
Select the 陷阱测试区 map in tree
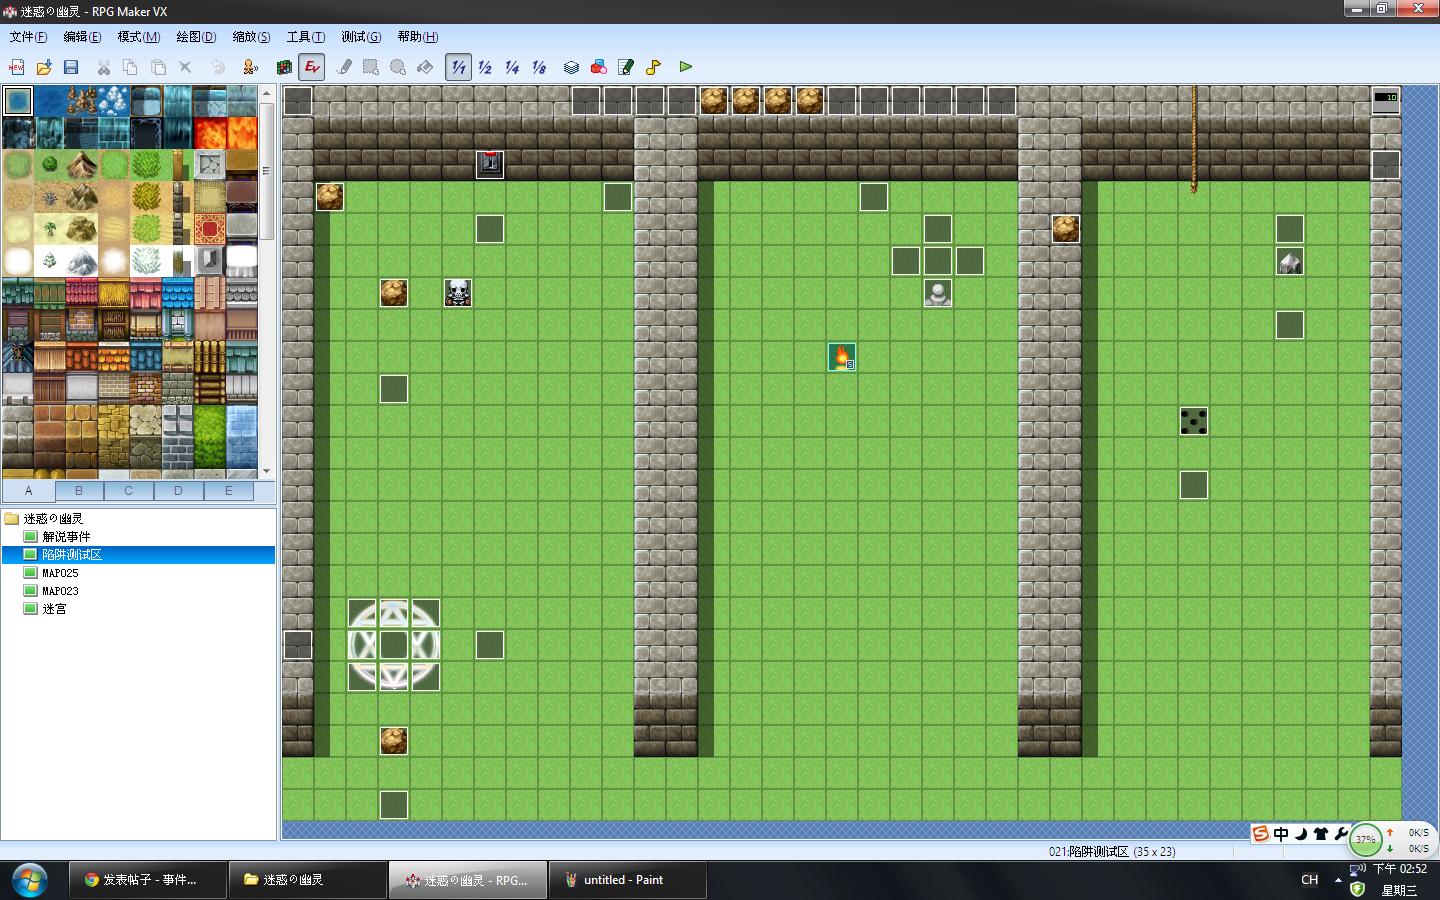72,555
